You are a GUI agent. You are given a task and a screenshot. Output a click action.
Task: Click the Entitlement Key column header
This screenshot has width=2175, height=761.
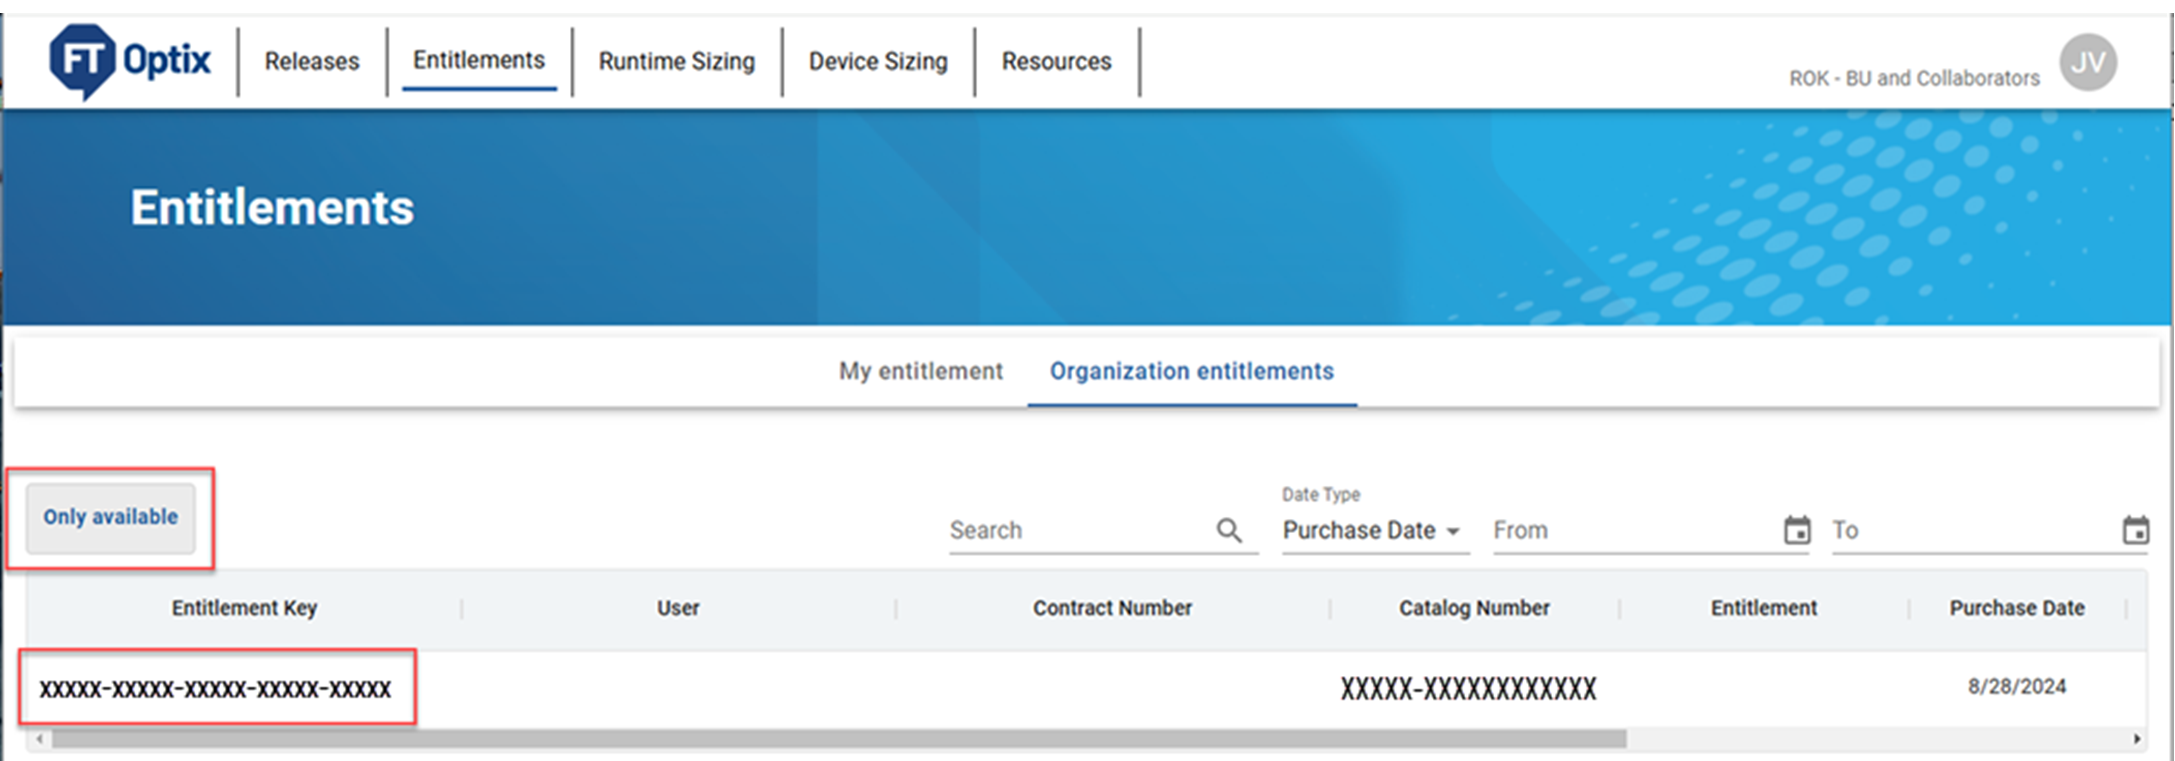click(x=244, y=608)
